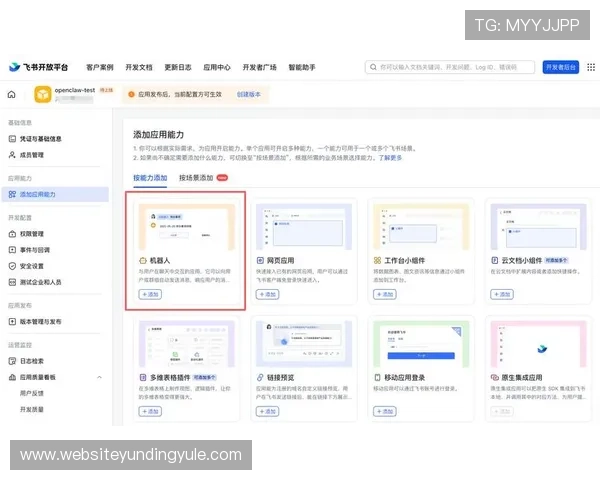This screenshot has height=480, width=600.
Task: Open the 开发文档 menu
Action: tap(139, 67)
